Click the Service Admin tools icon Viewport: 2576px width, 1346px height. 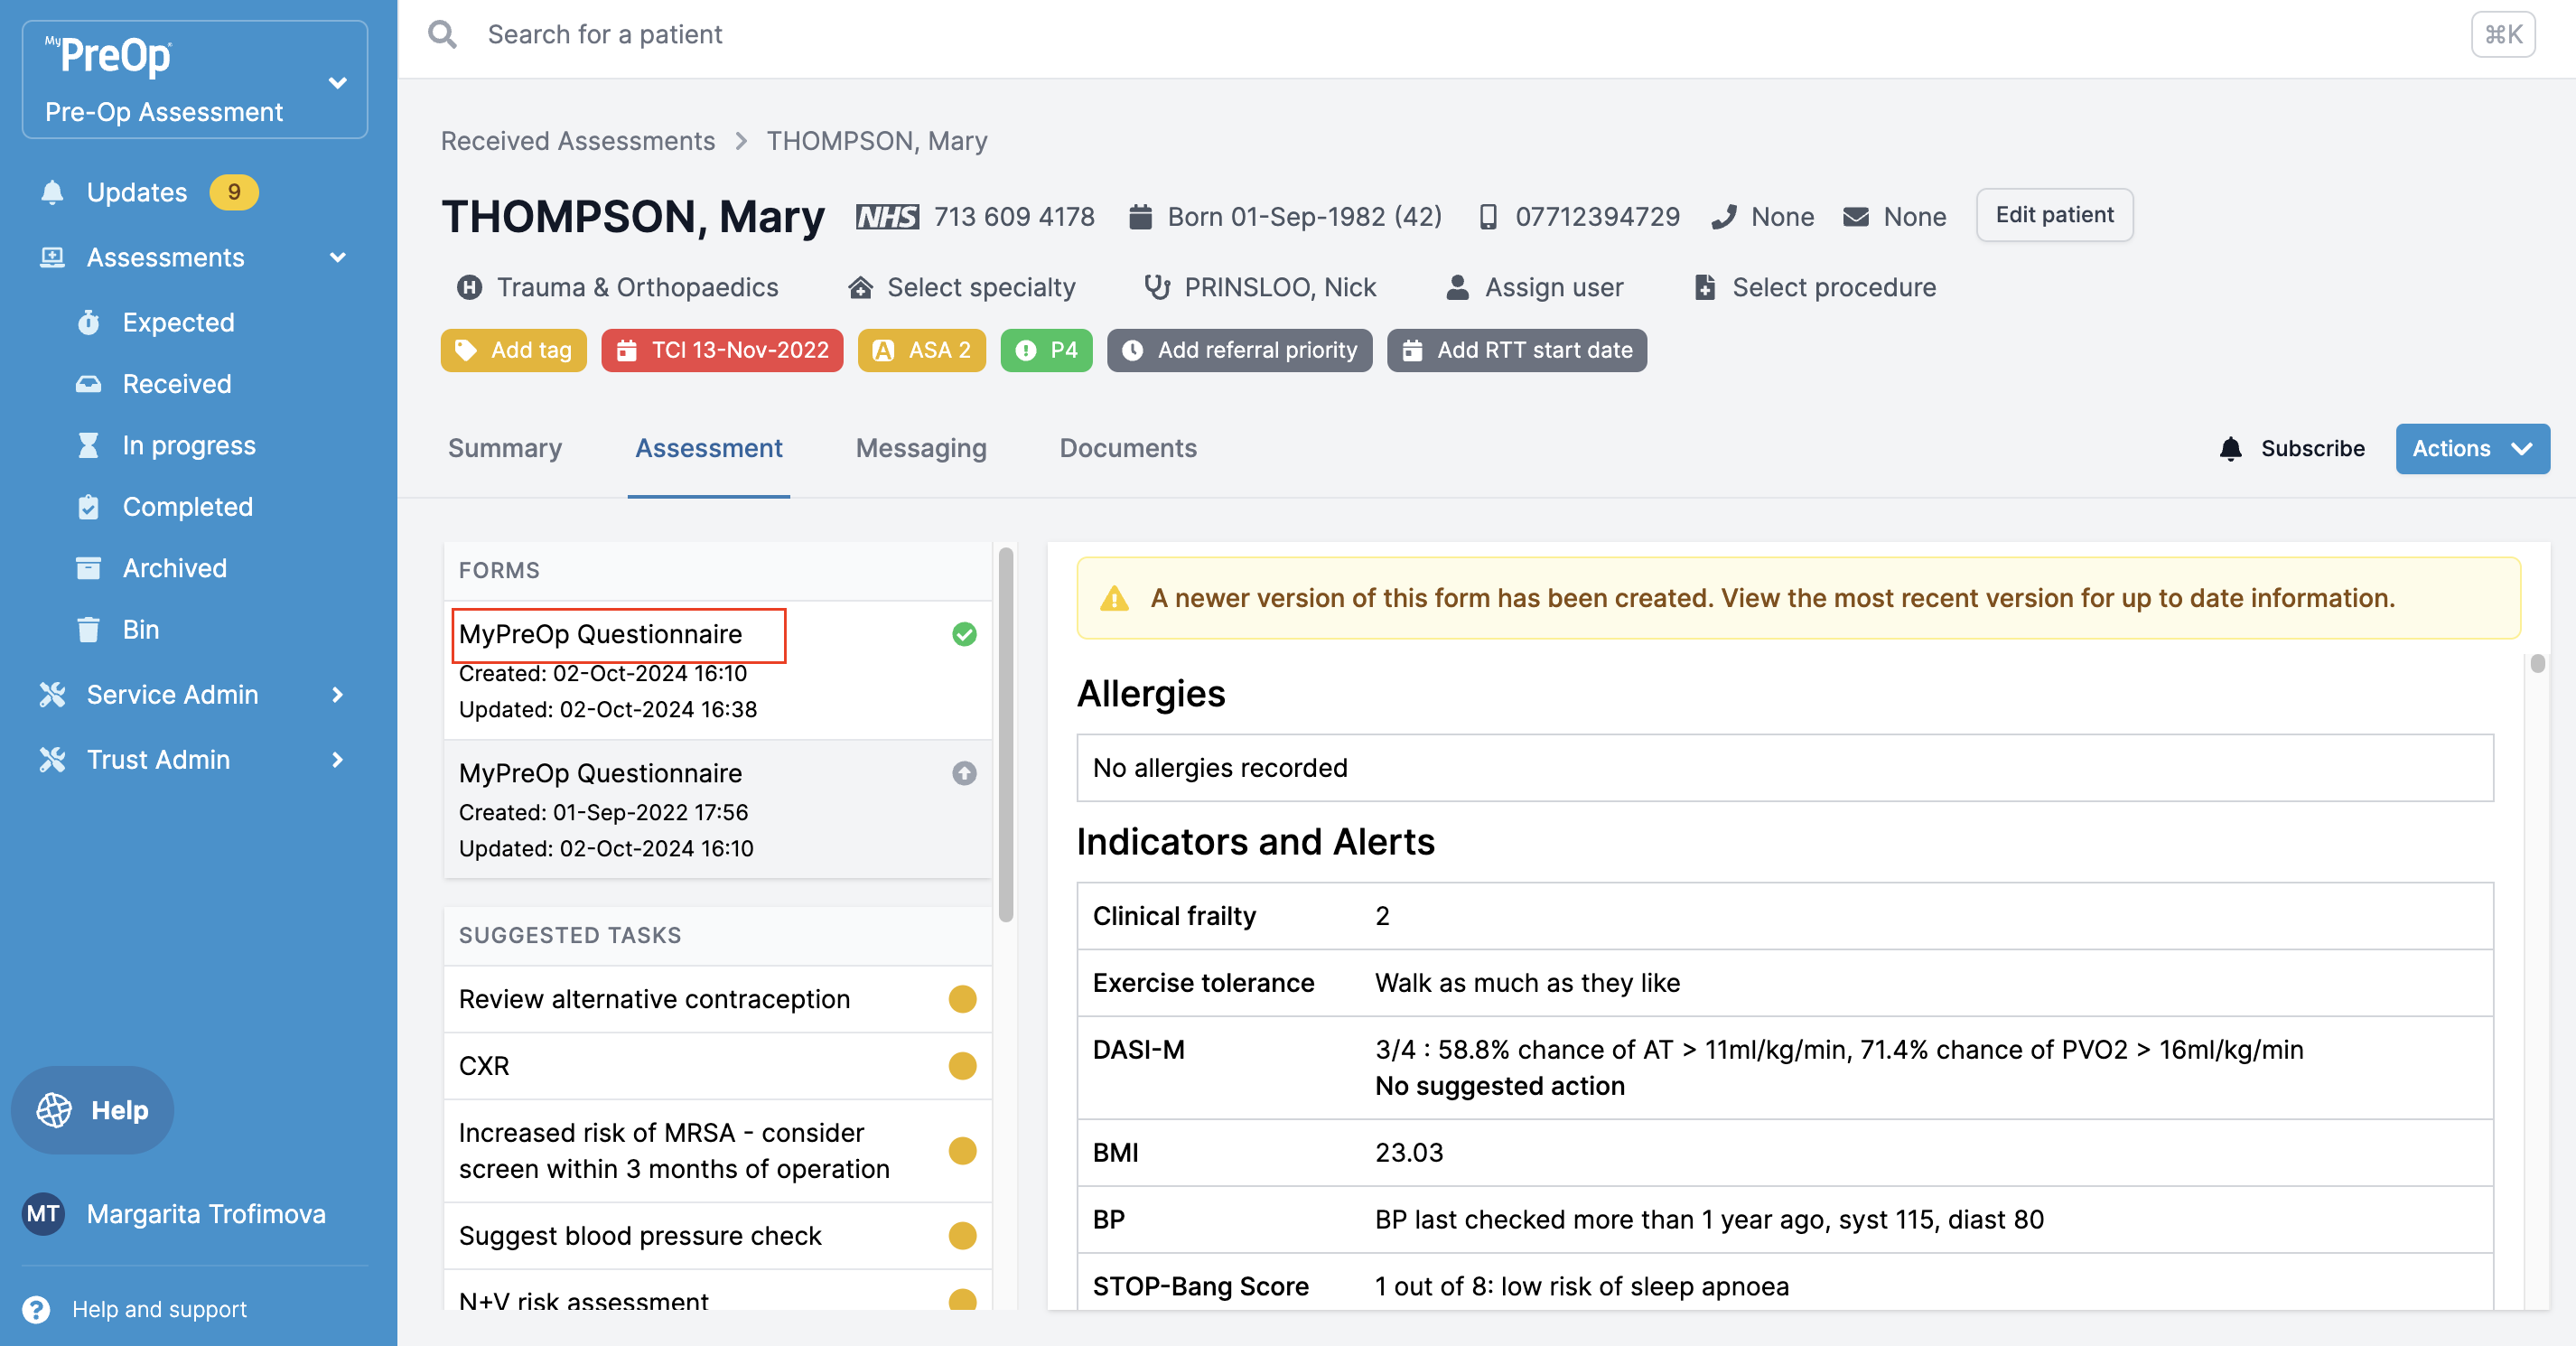click(x=52, y=694)
